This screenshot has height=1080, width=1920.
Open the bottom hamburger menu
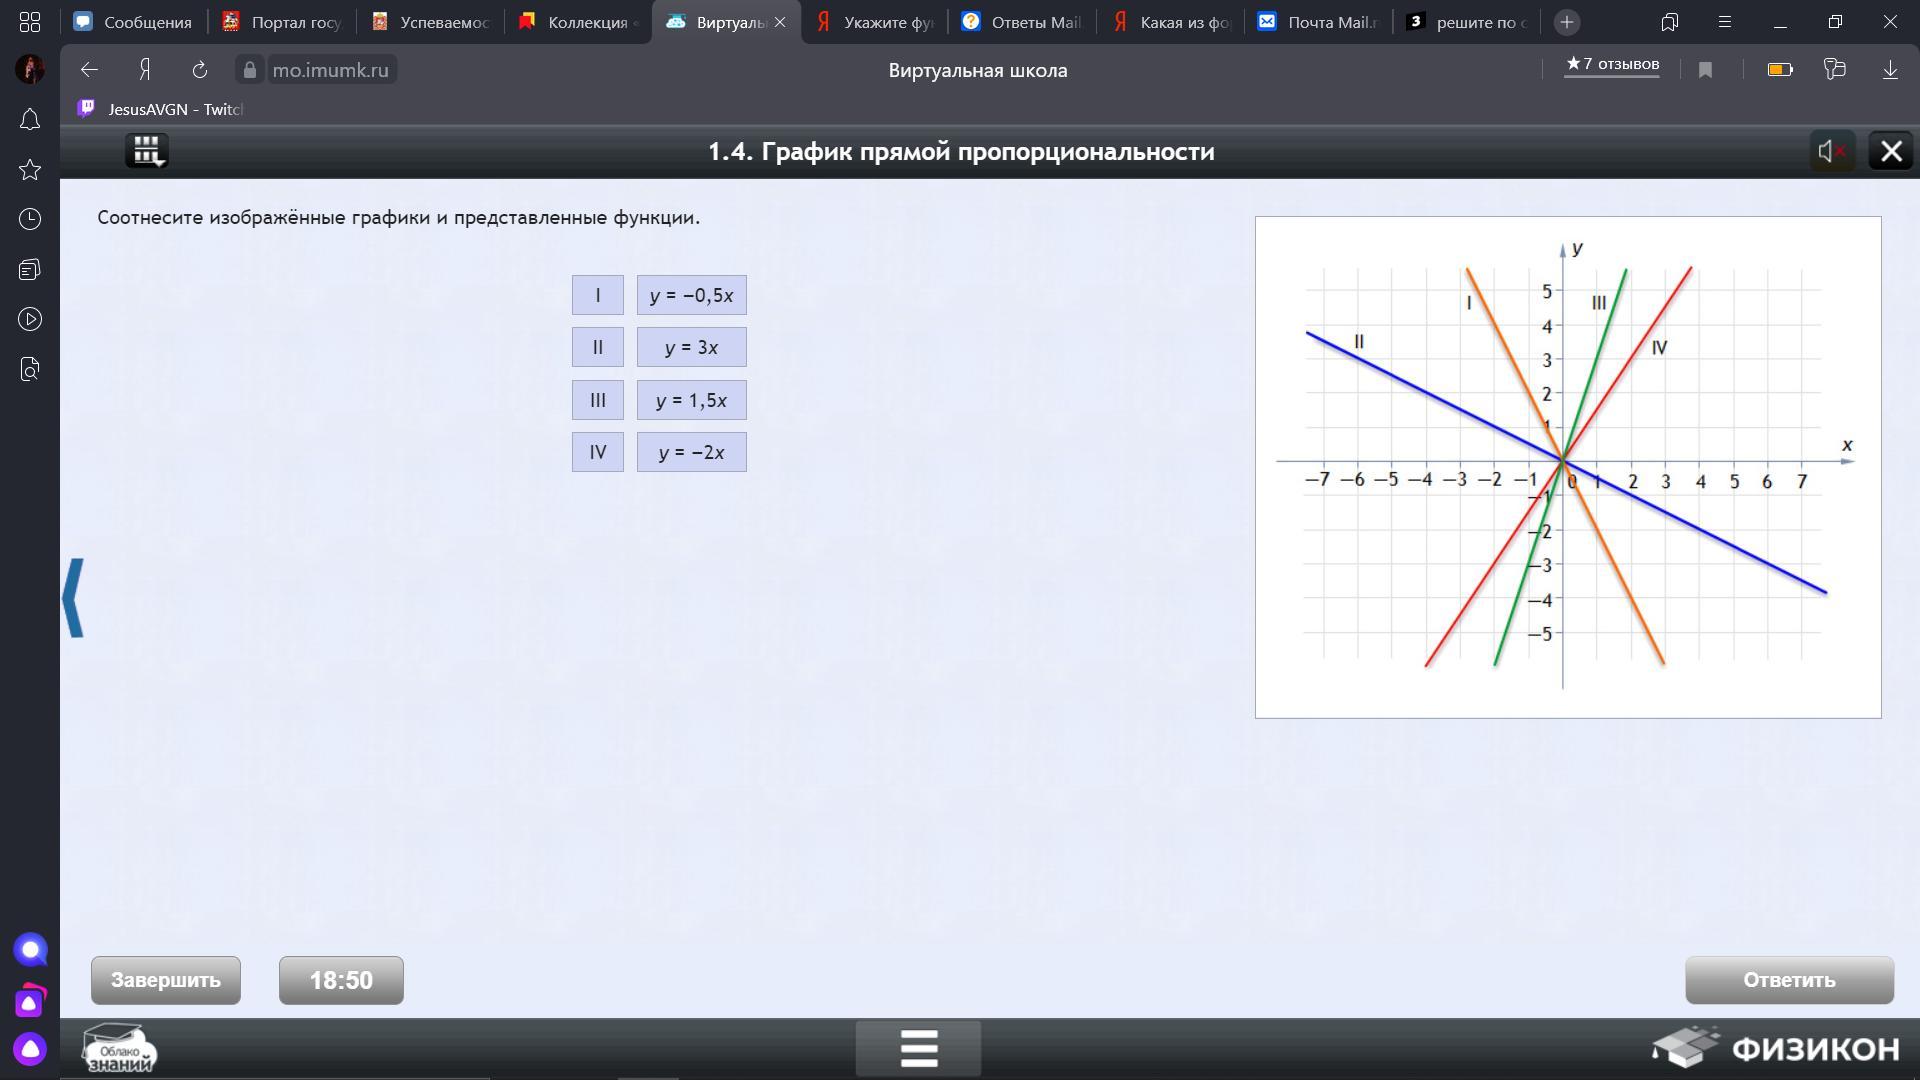[x=918, y=1048]
